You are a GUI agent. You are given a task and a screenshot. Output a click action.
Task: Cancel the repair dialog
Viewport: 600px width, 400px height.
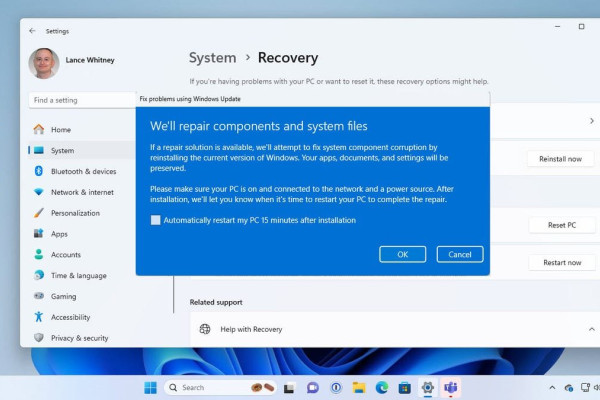(x=460, y=255)
